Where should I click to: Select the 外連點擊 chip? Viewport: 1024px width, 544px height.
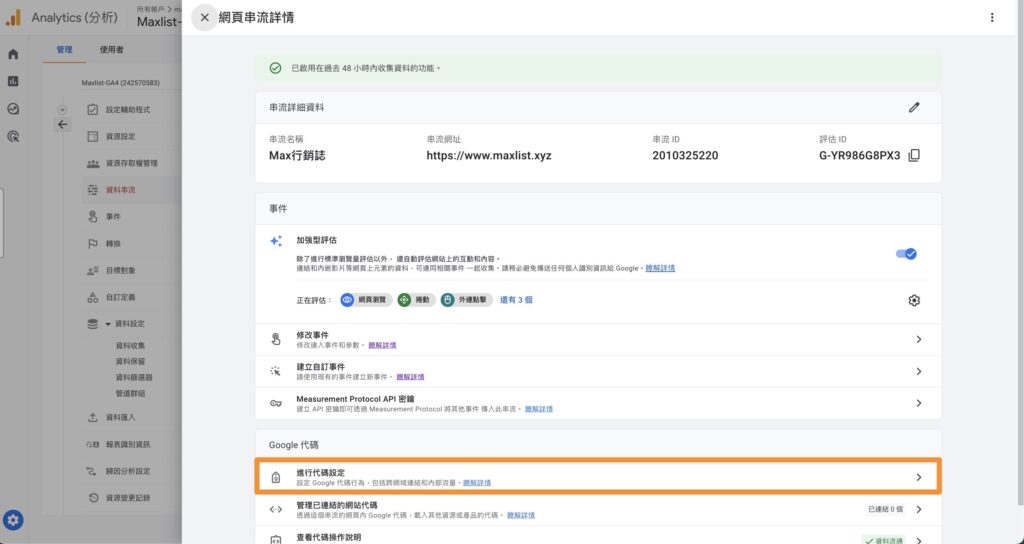tap(466, 300)
